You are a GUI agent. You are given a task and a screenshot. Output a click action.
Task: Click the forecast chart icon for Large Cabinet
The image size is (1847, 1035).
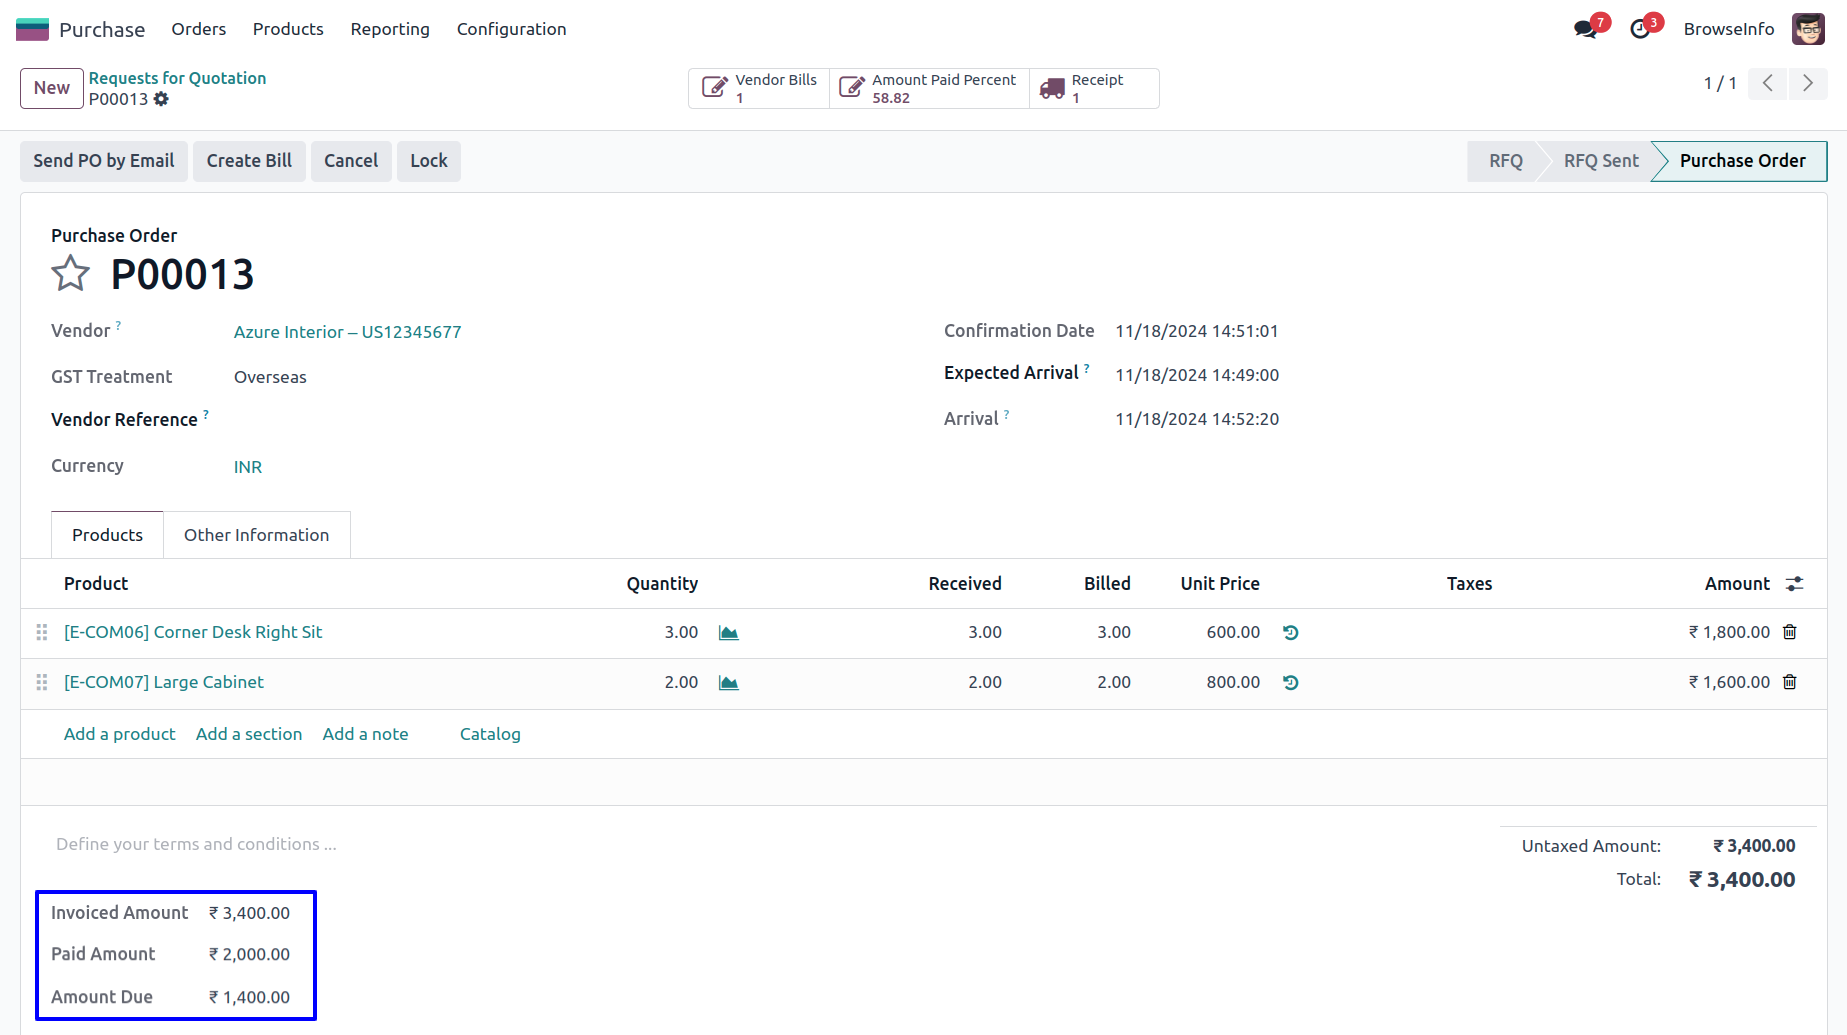[x=728, y=683]
